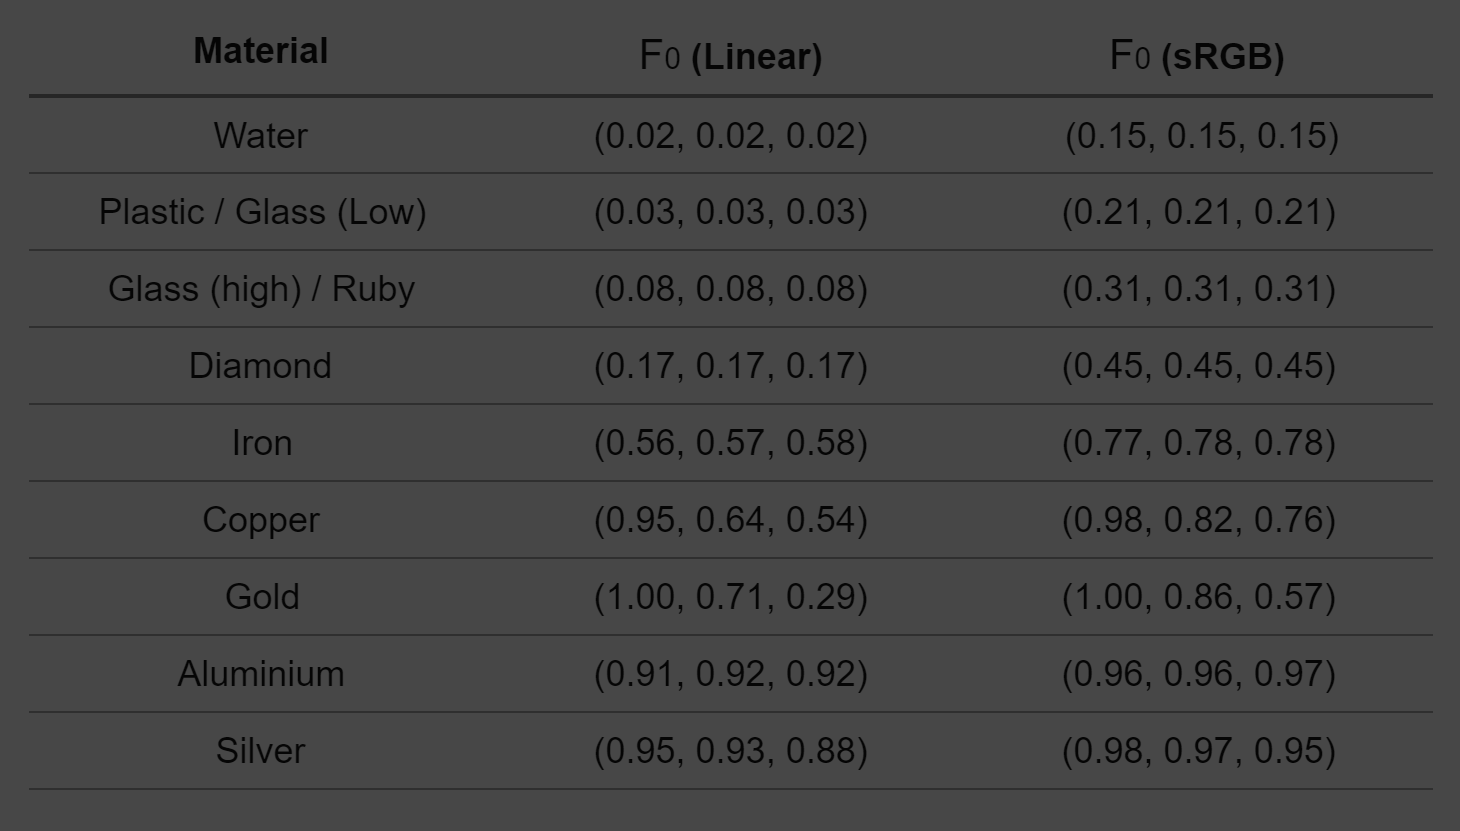
Task: Click the Aluminium material name
Action: [261, 674]
